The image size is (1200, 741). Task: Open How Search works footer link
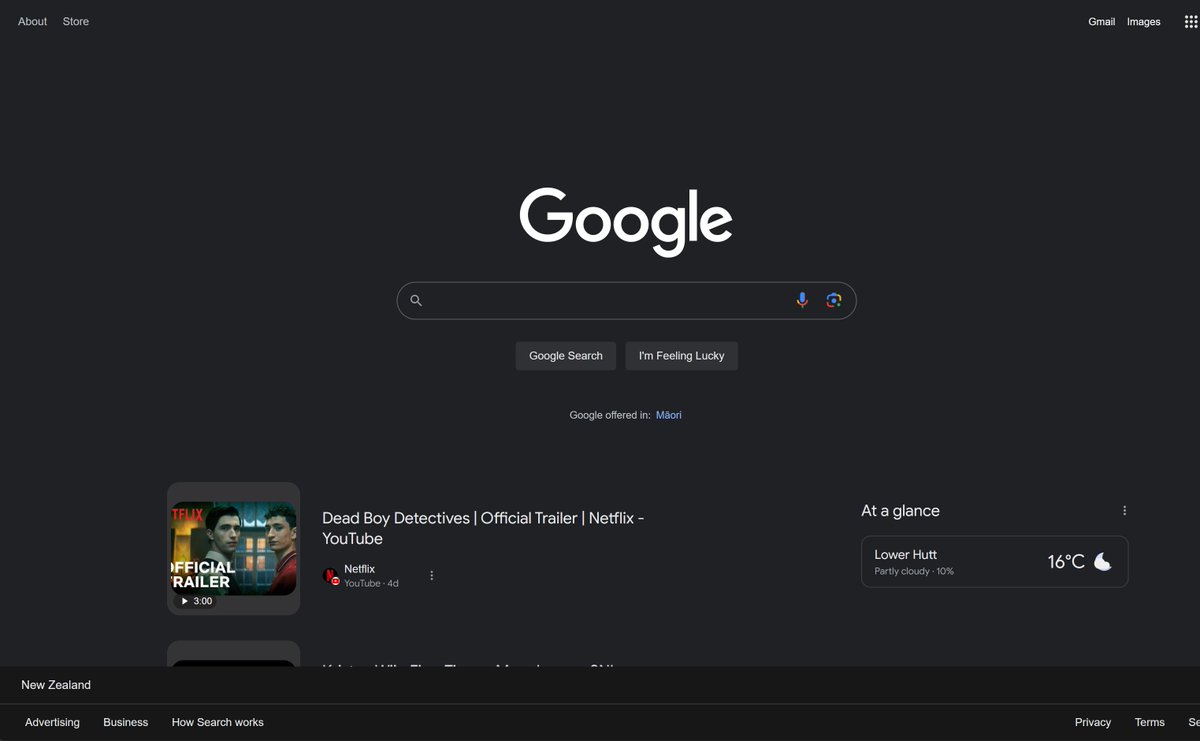coord(218,722)
